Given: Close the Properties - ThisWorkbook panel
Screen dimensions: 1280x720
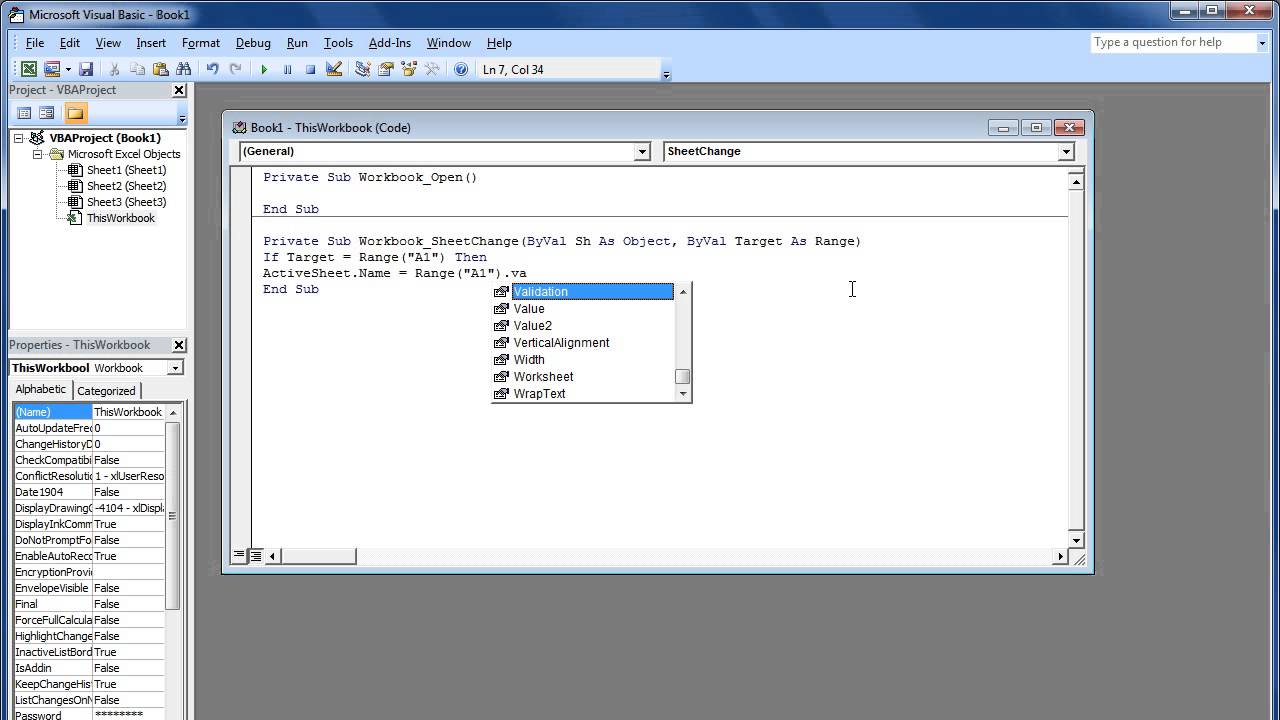Looking at the screenshot, I should pyautogui.click(x=179, y=345).
